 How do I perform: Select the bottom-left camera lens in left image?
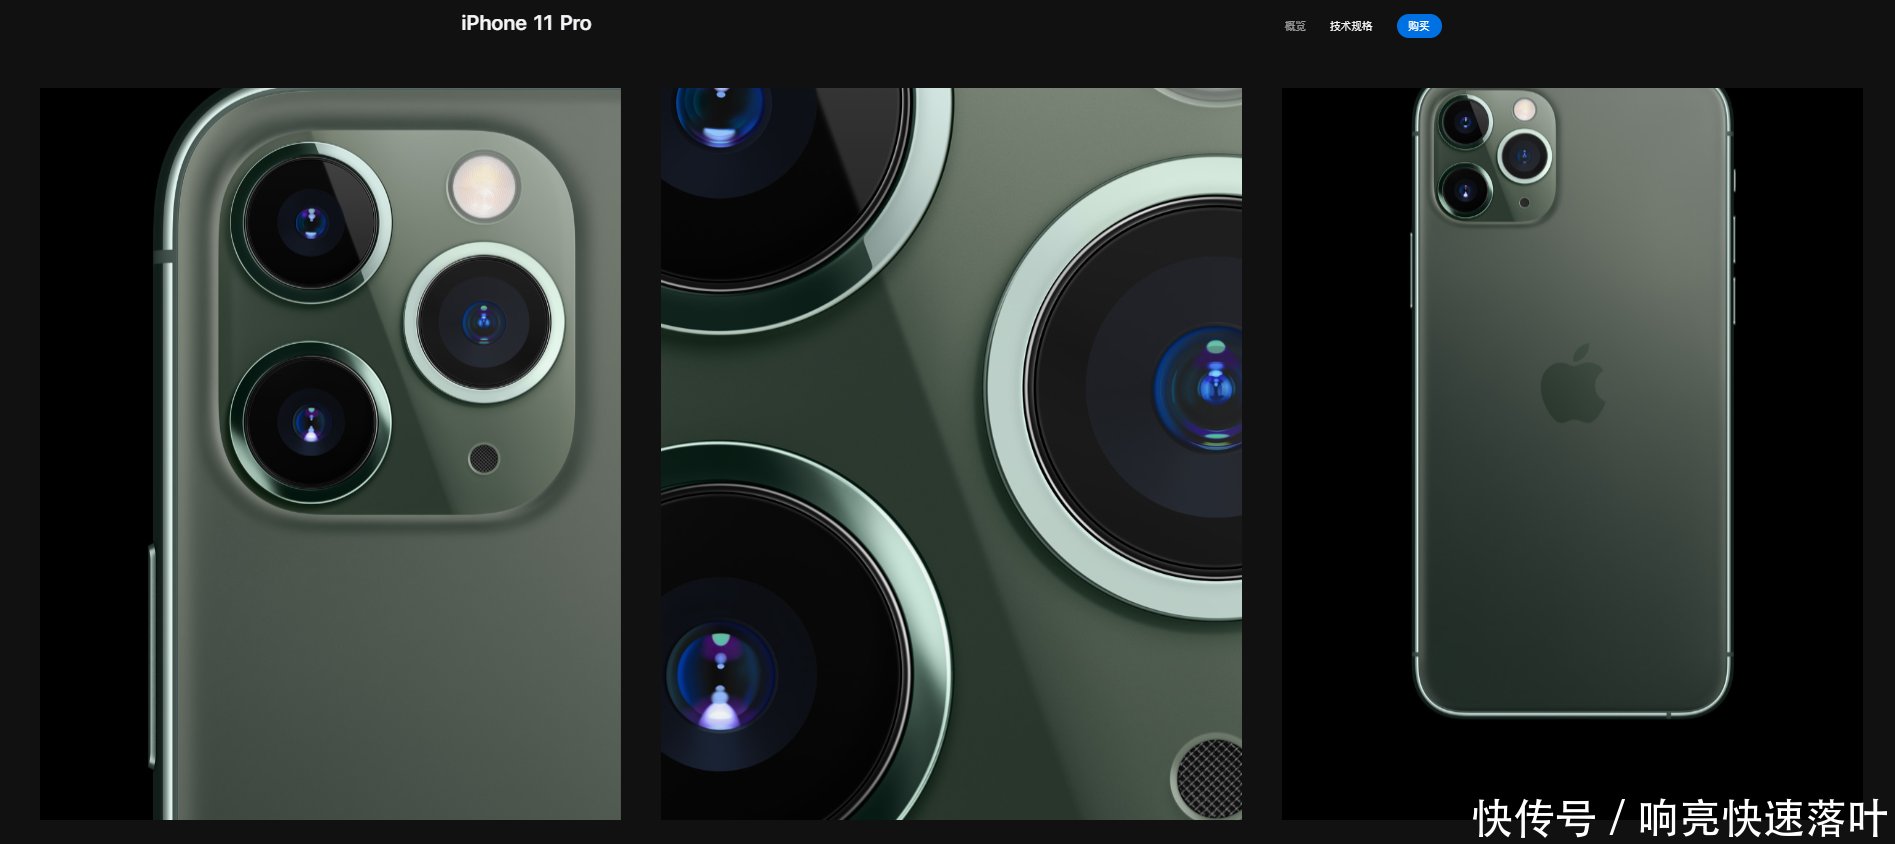[311, 422]
